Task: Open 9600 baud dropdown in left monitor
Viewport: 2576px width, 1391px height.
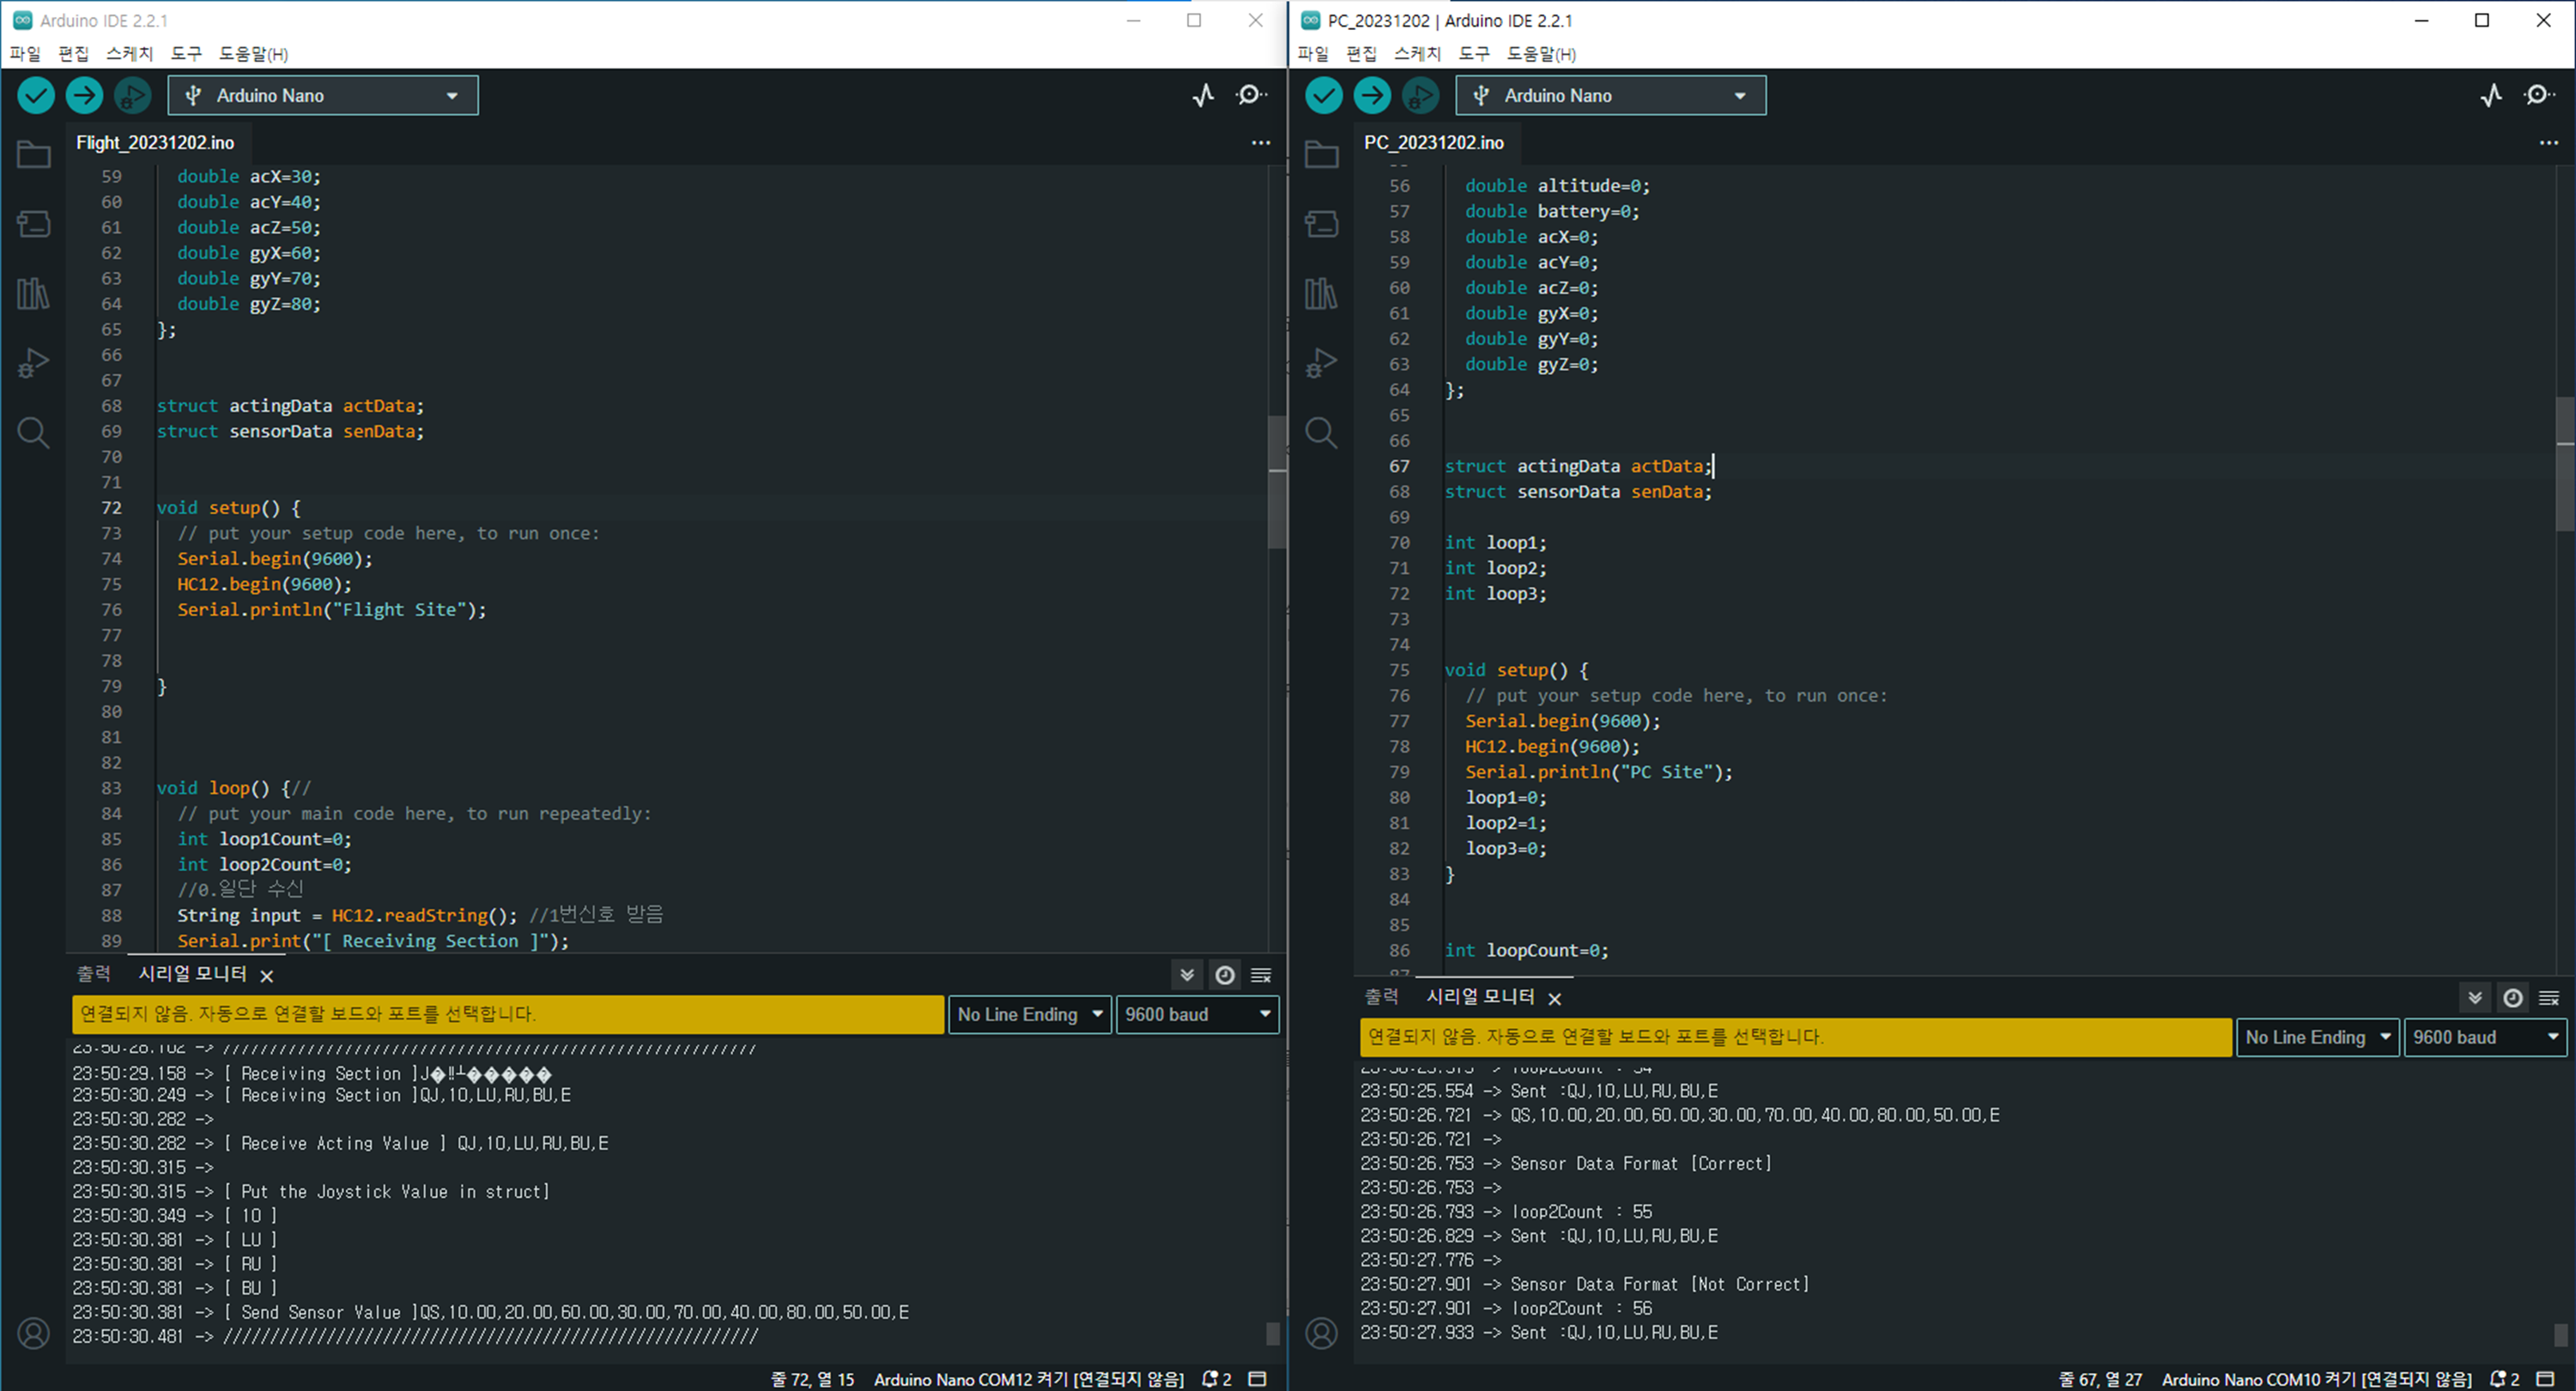Action: click(x=1197, y=1014)
